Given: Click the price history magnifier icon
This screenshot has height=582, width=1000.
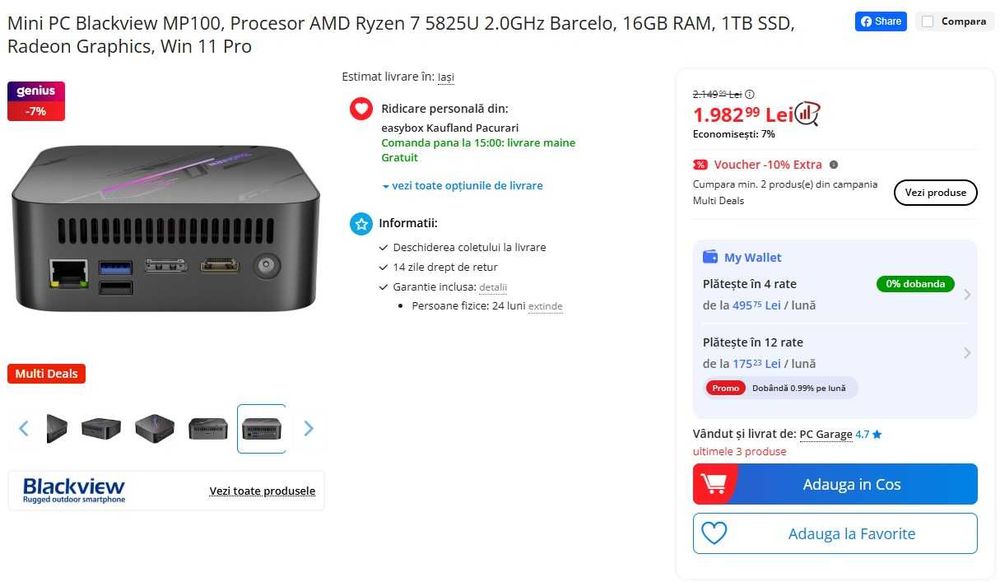Looking at the screenshot, I should click(808, 113).
